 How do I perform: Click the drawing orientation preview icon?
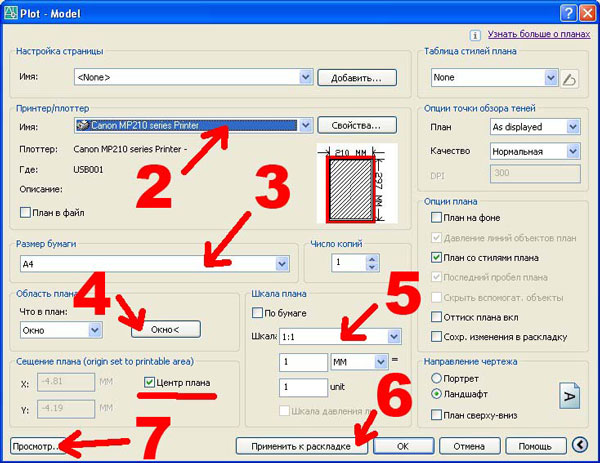click(566, 396)
